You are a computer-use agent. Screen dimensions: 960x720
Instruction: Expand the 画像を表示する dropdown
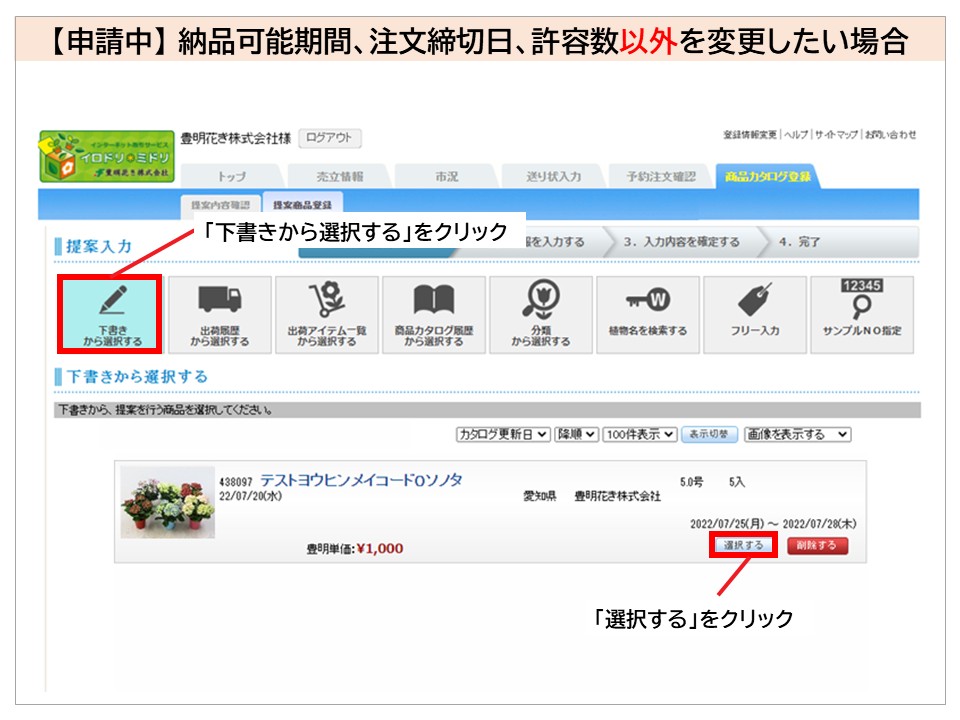[797, 434]
